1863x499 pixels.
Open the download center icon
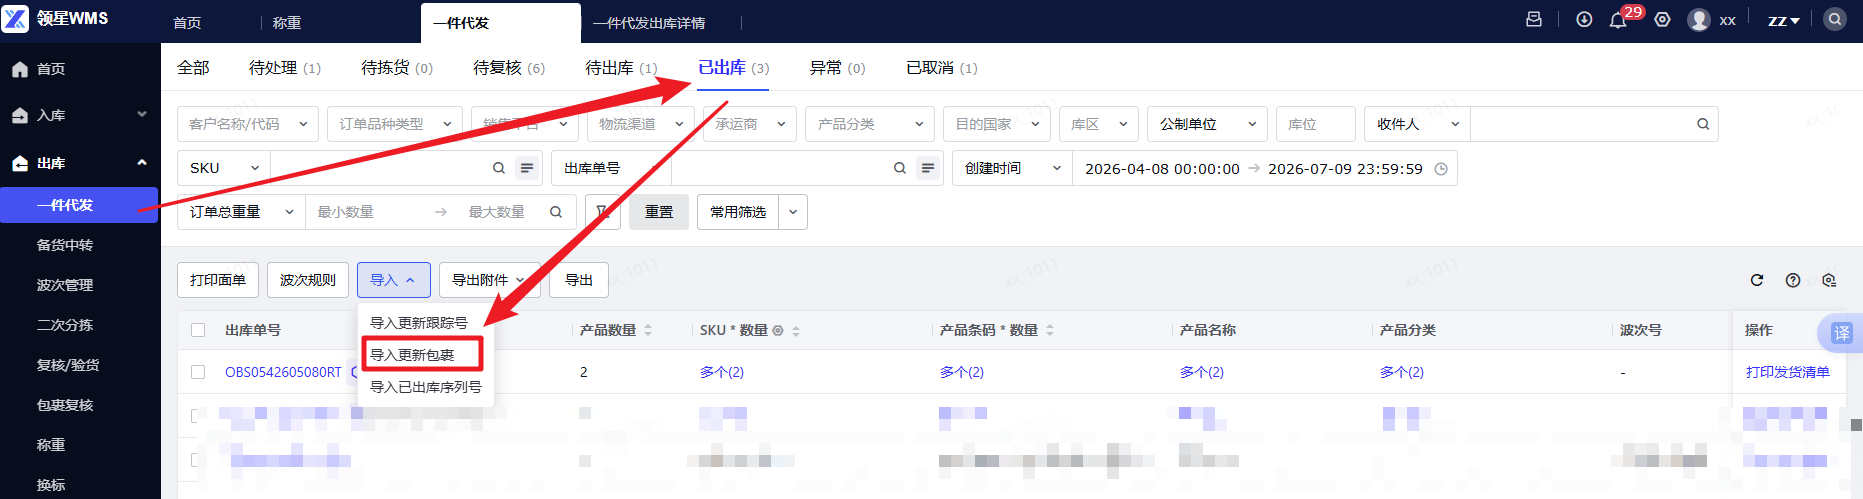[x=1584, y=19]
